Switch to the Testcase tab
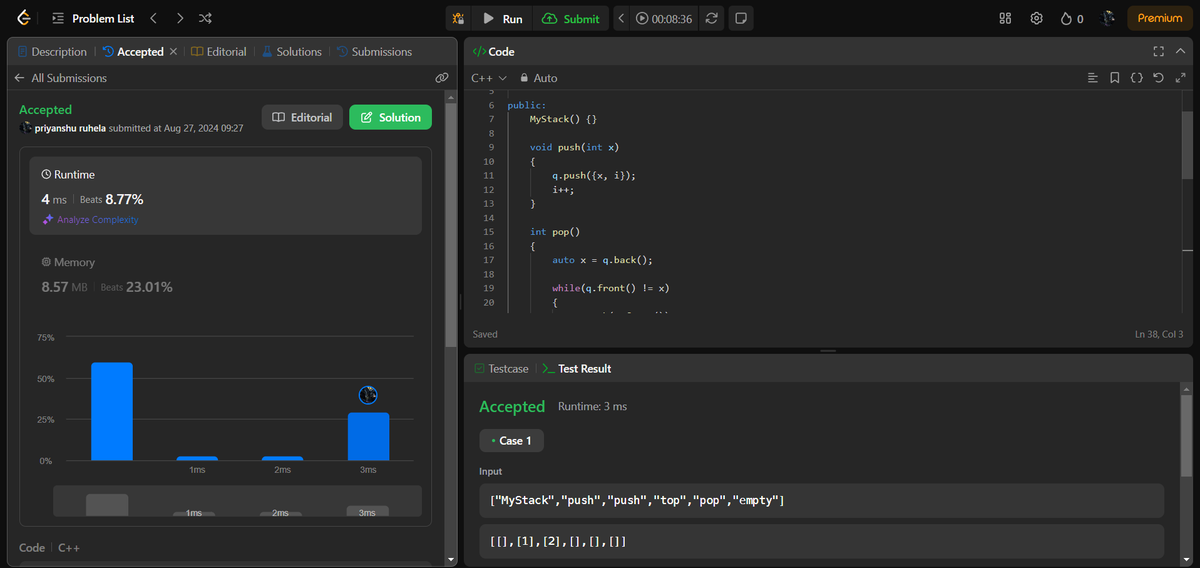Image resolution: width=1200 pixels, height=568 pixels. [501, 368]
